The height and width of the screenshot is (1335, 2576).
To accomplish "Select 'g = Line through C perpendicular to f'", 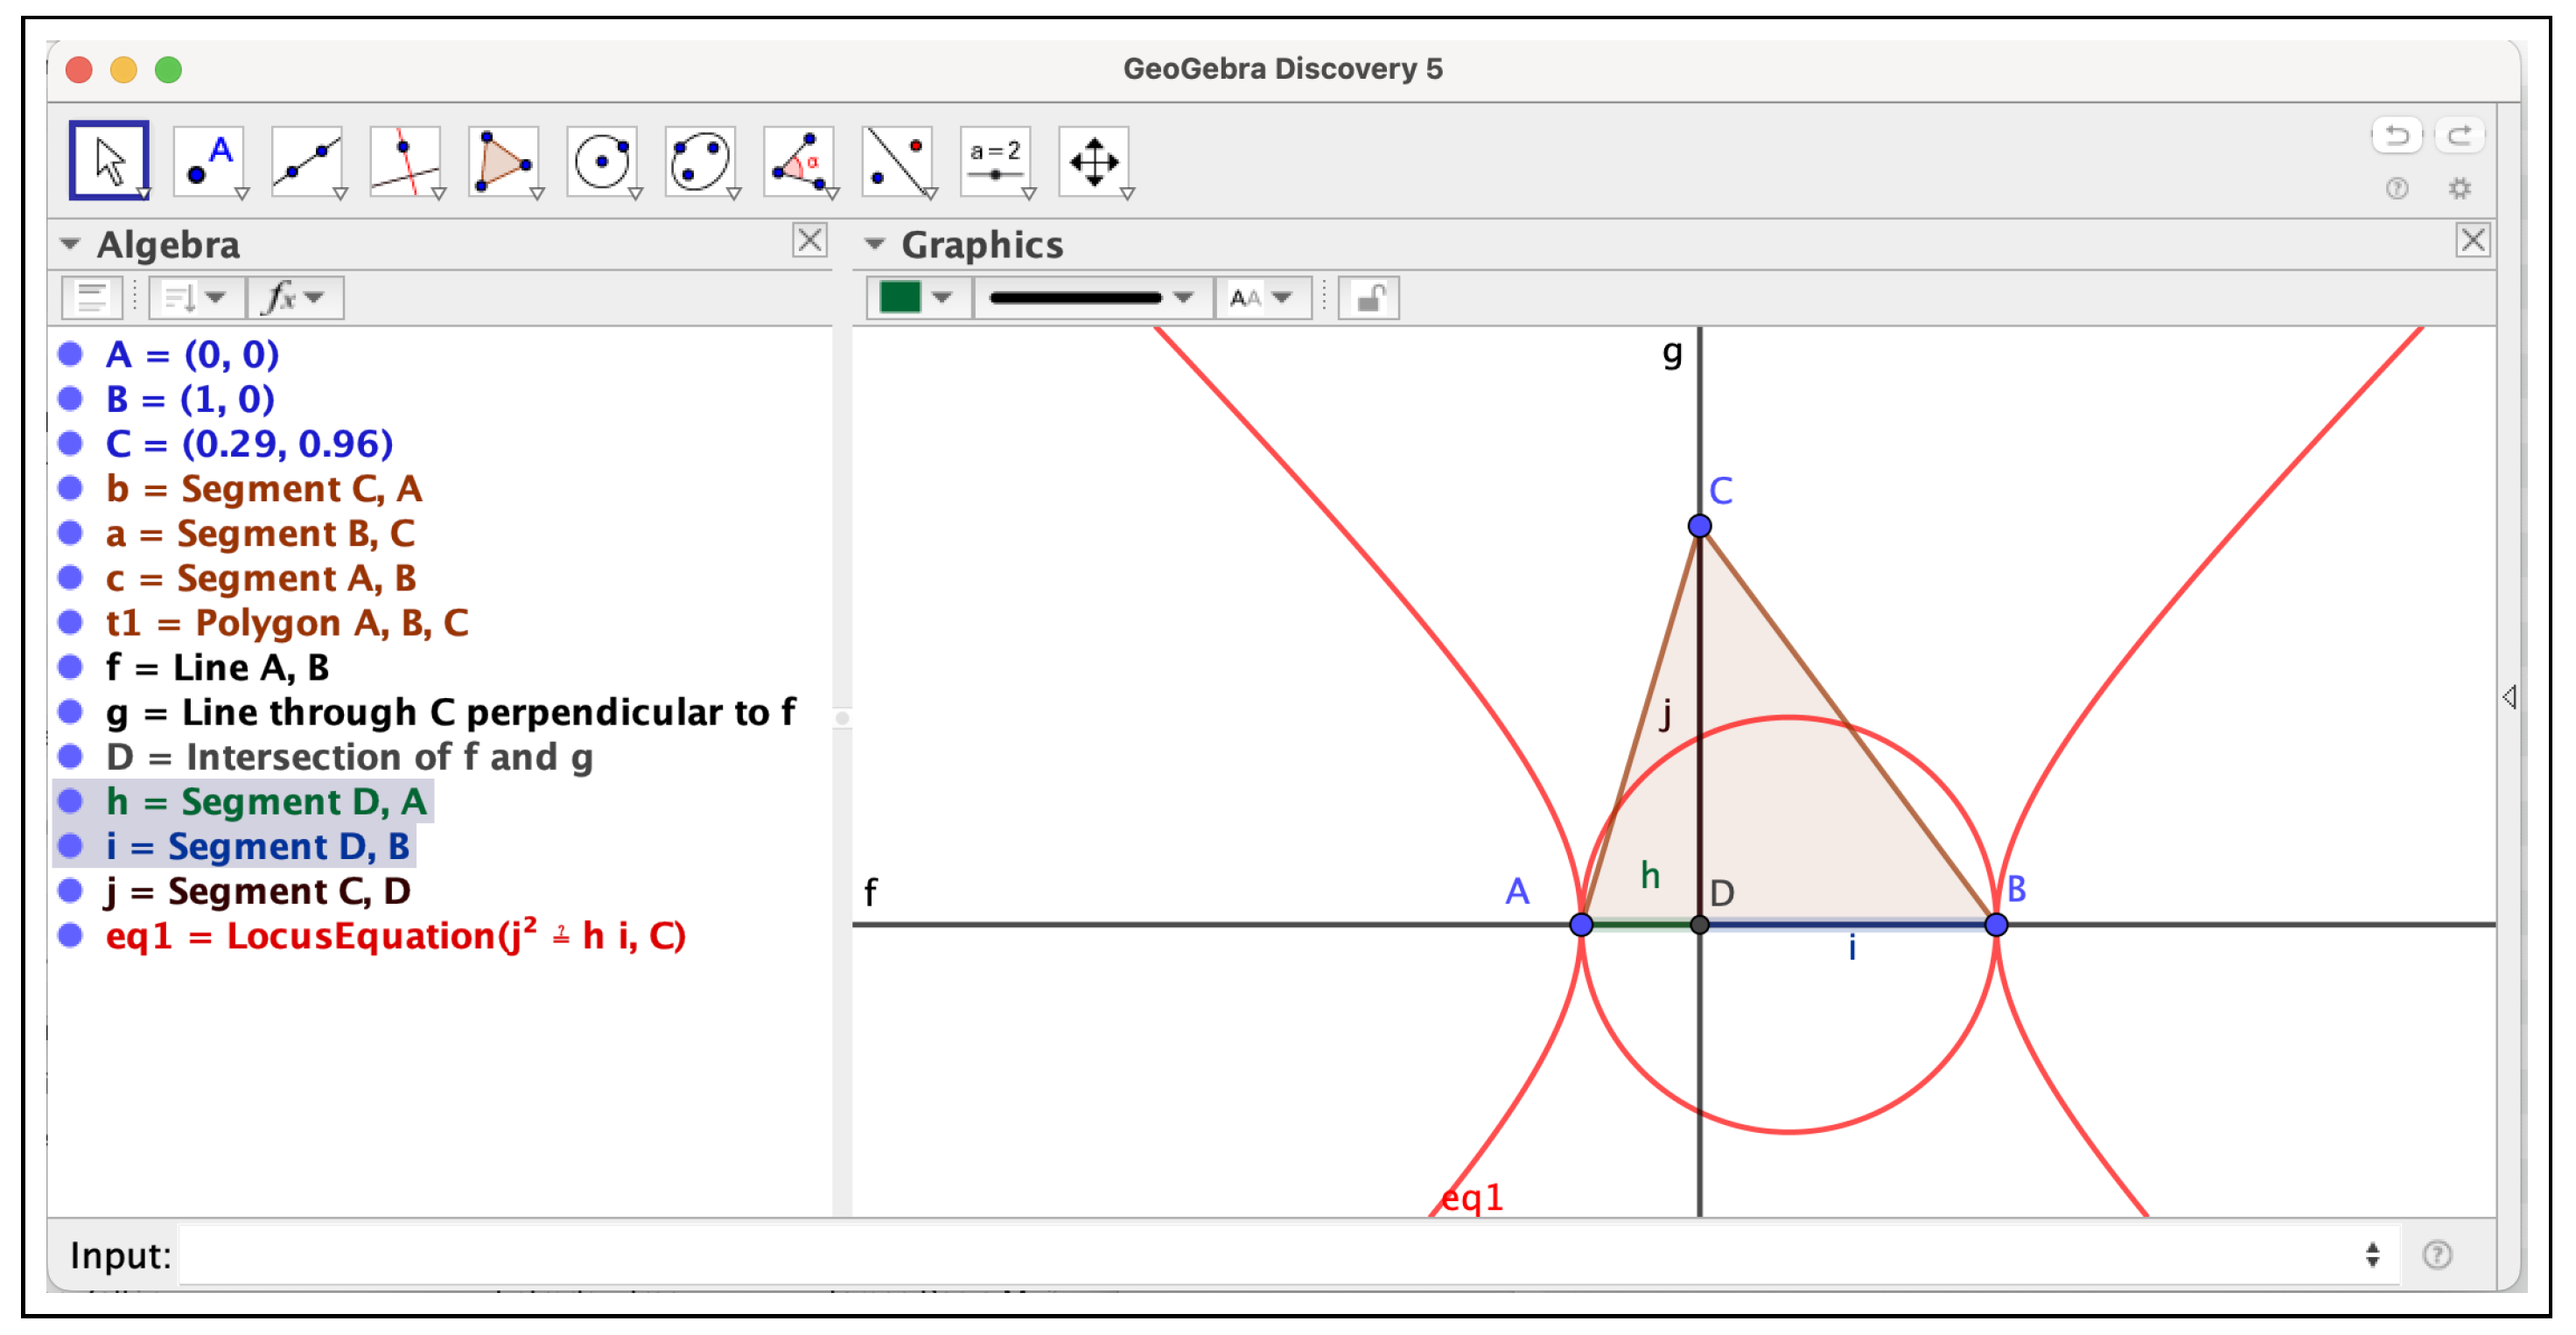I will pos(450,713).
